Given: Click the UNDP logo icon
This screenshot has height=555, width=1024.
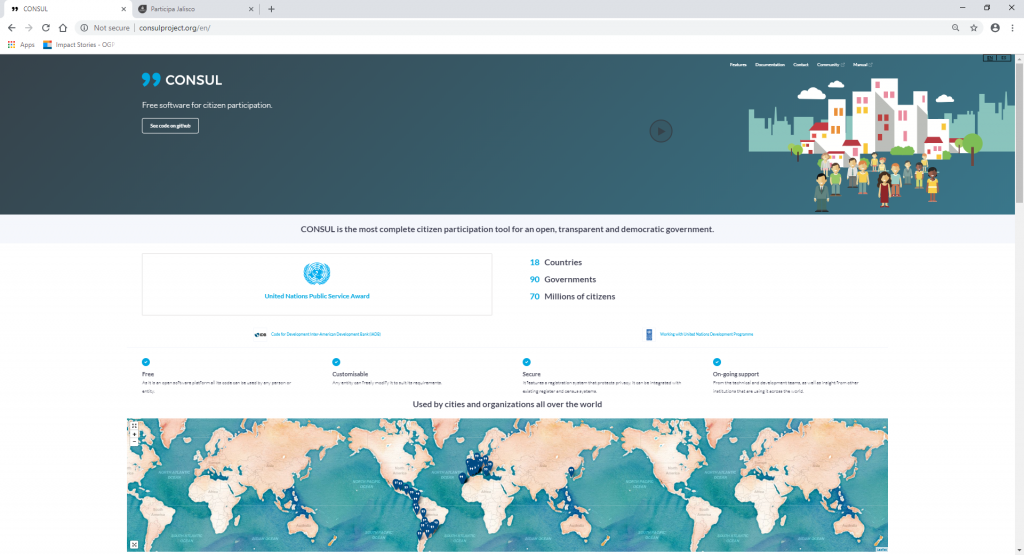Looking at the screenshot, I should pyautogui.click(x=649, y=334).
